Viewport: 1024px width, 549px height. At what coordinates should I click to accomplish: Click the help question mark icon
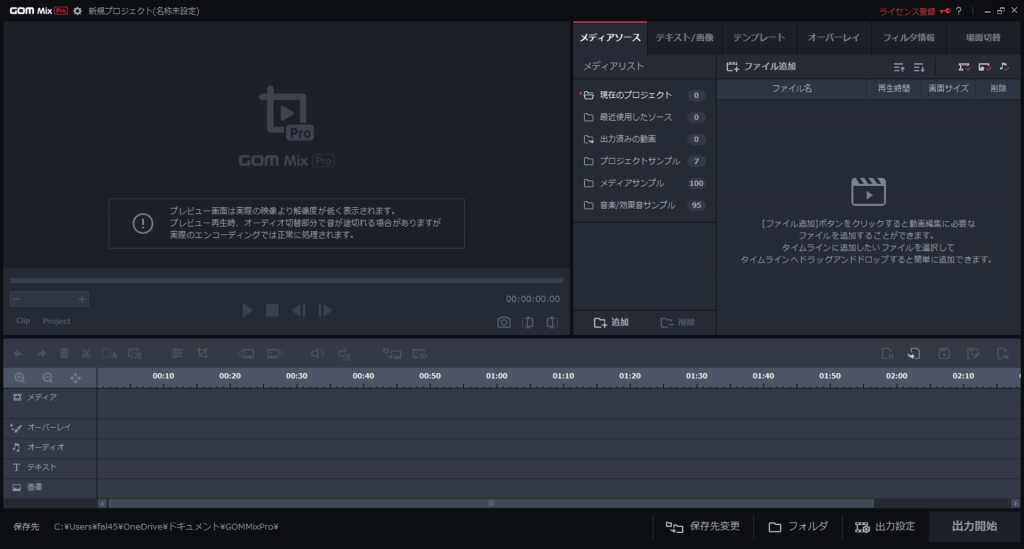point(958,10)
